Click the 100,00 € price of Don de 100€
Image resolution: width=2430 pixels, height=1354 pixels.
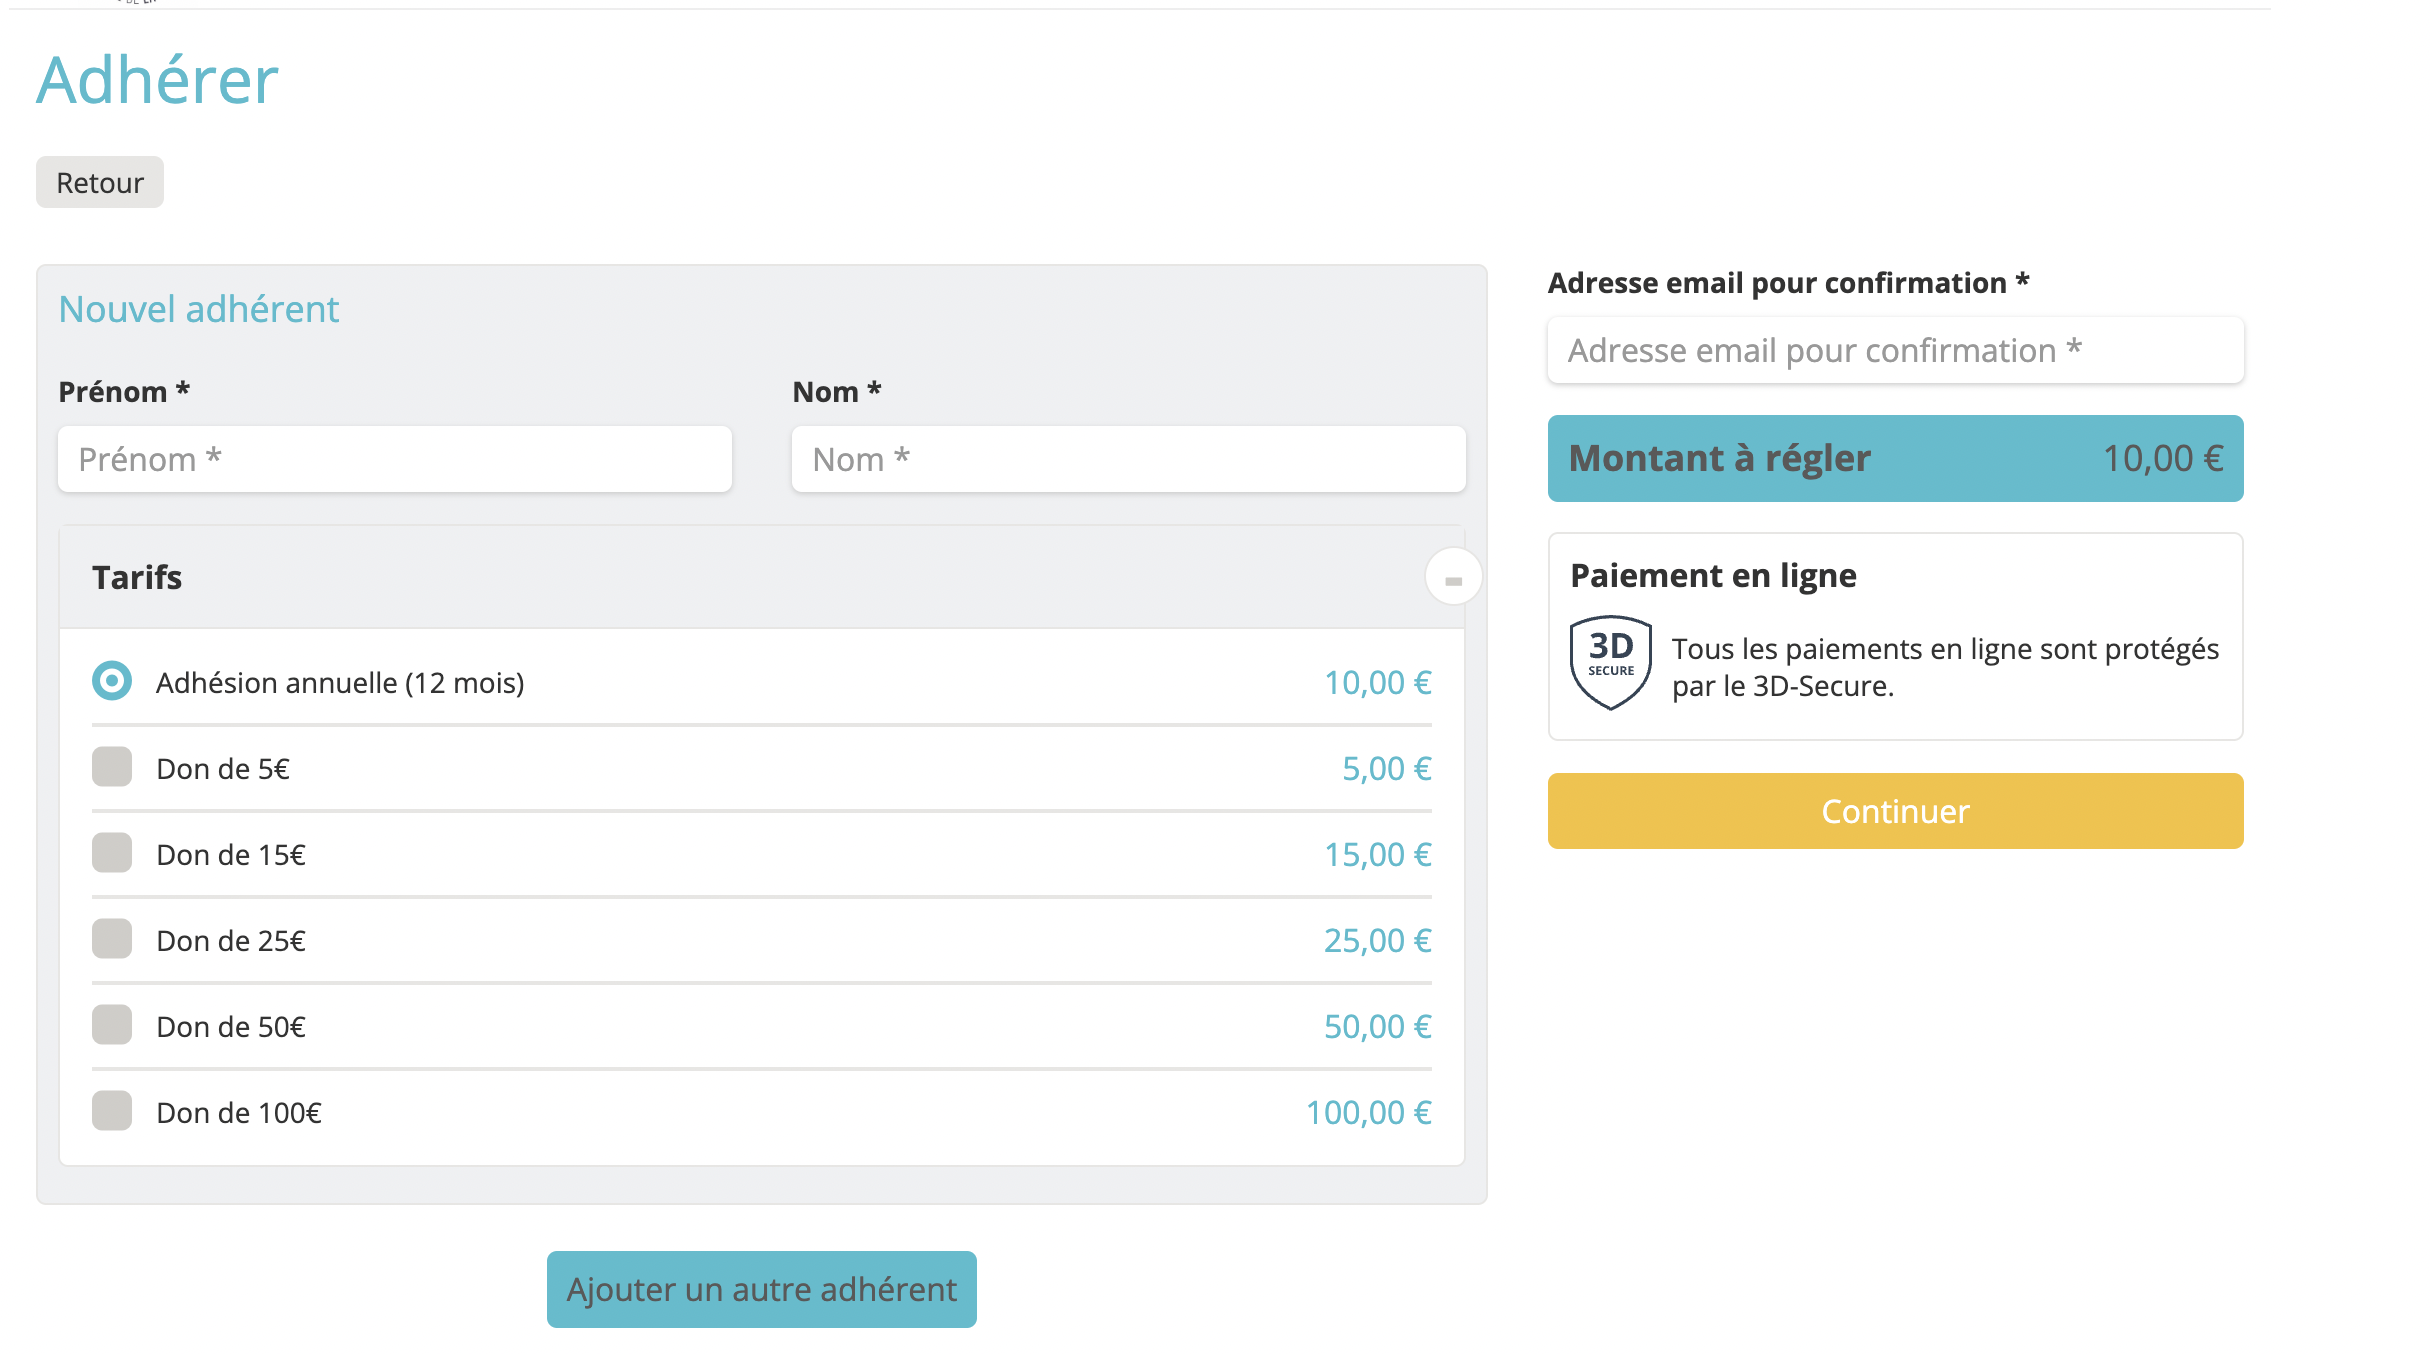1367,1112
